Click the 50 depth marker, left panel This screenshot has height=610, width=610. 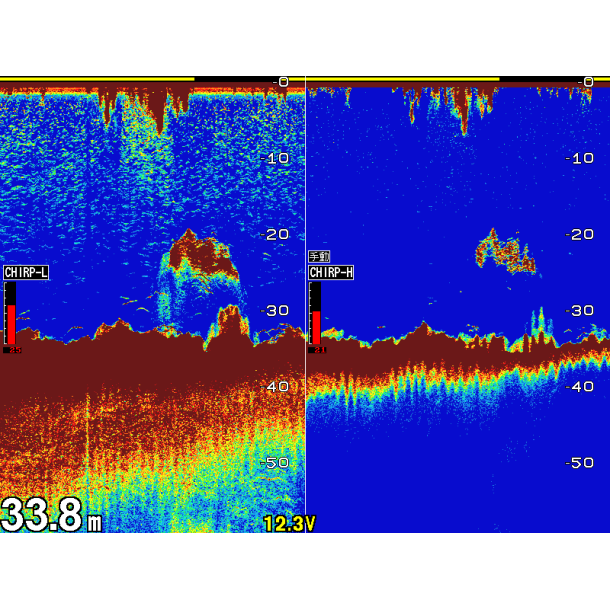click(276, 462)
